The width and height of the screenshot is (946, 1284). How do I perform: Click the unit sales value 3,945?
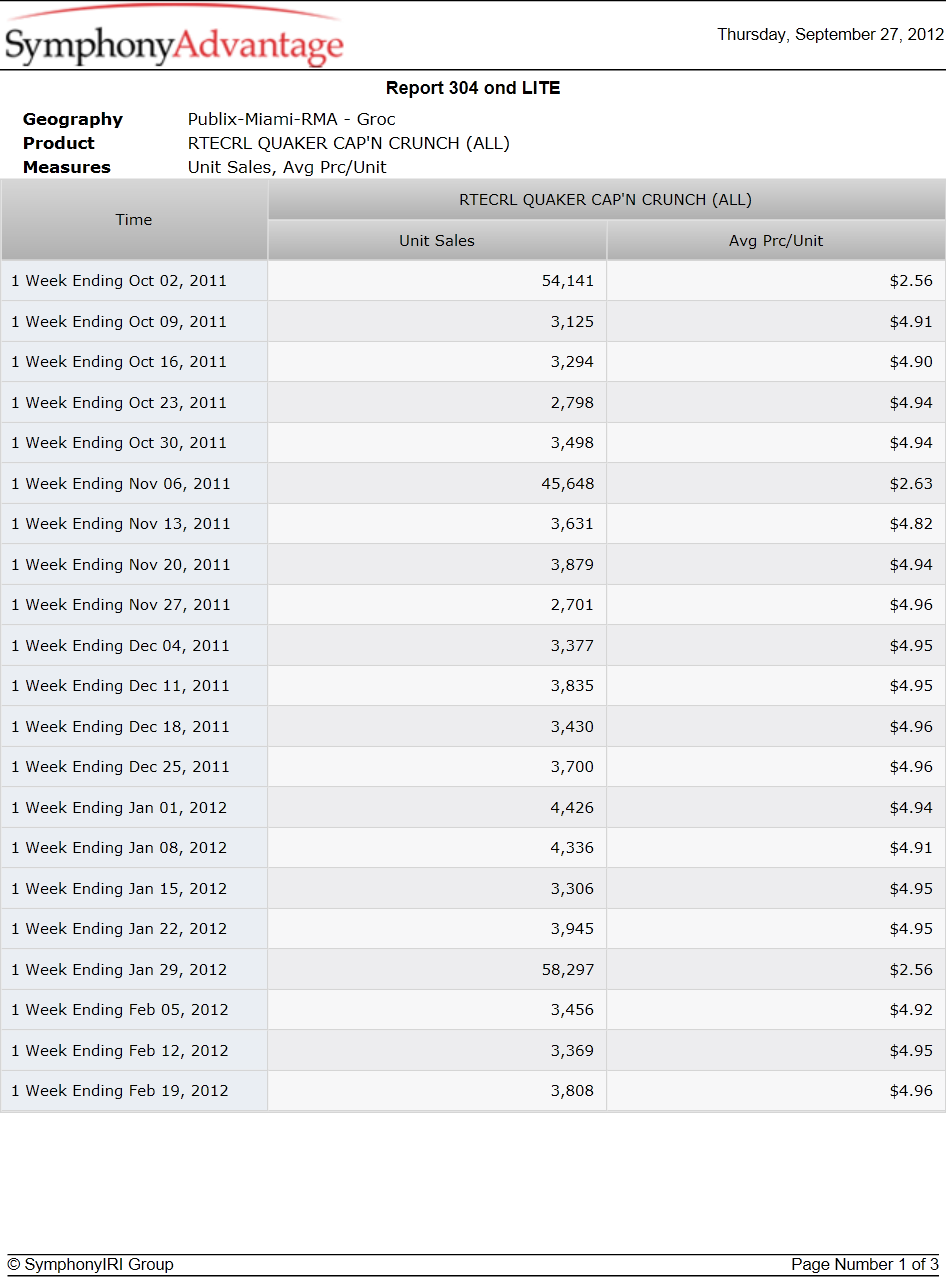click(572, 929)
